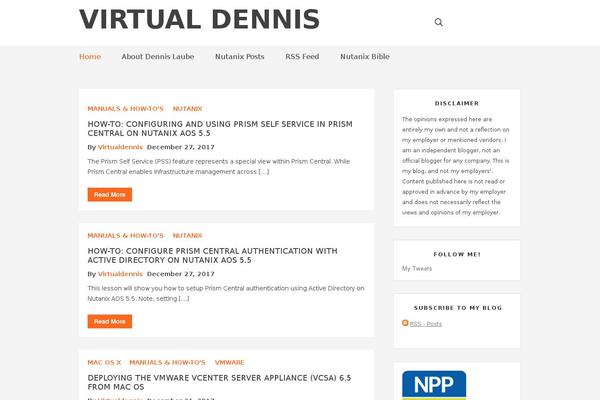Click December 27, 2017 date on Prism Self Service post

(x=181, y=147)
